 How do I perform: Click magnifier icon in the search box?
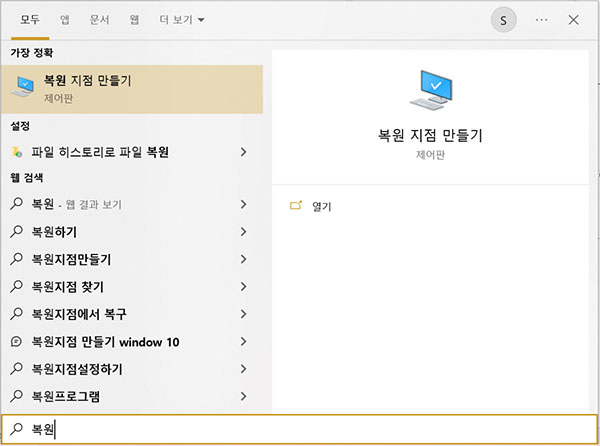coord(16,429)
